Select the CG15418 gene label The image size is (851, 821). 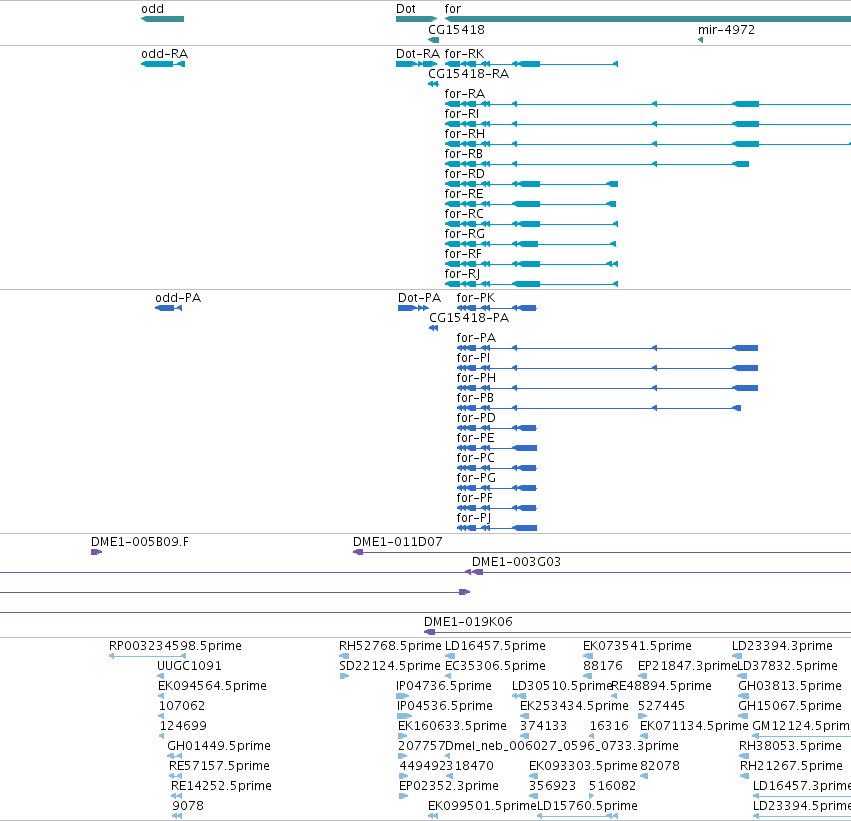pos(456,29)
